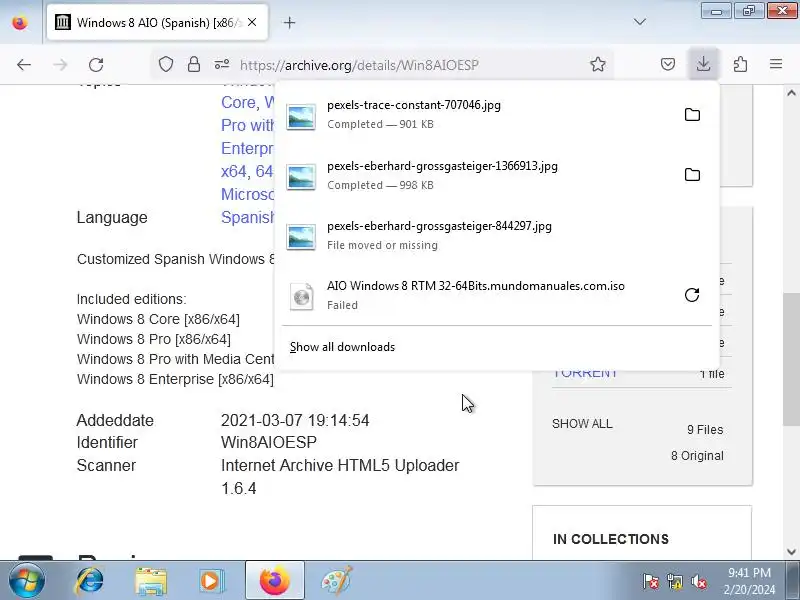Reload the archive.org page
The image size is (800, 600).
click(x=96, y=65)
